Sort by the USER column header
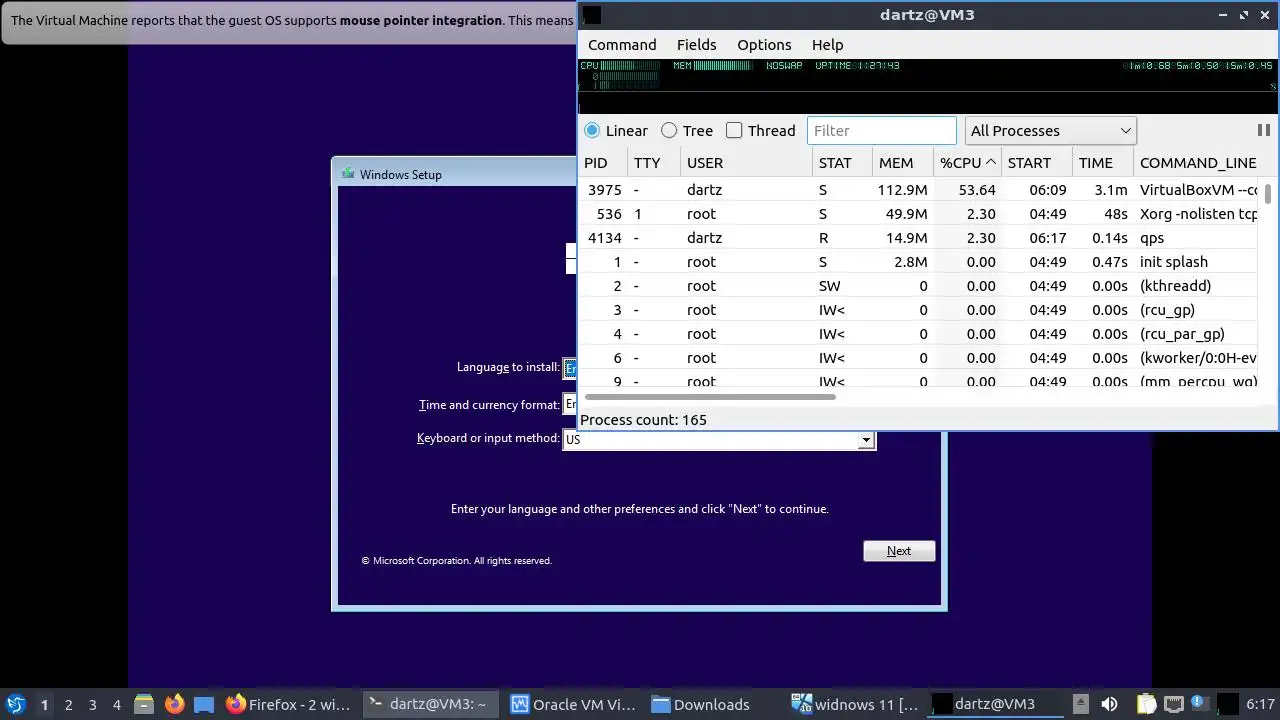The width and height of the screenshot is (1280, 720). click(x=746, y=162)
